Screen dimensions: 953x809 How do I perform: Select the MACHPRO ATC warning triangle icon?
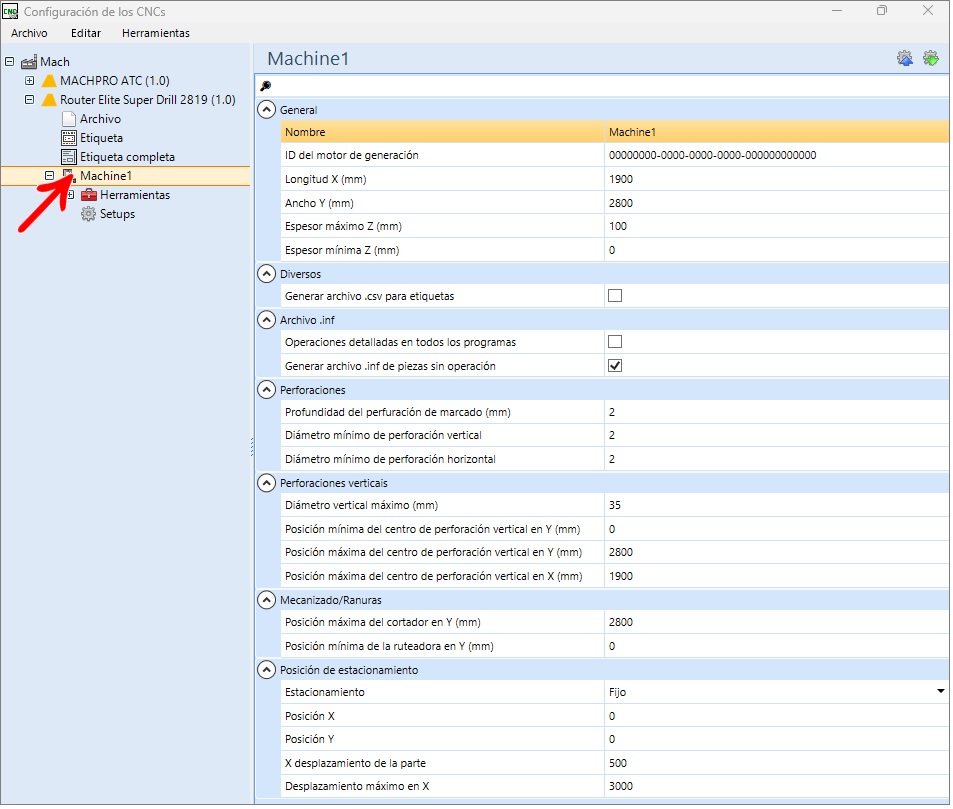click(x=49, y=81)
